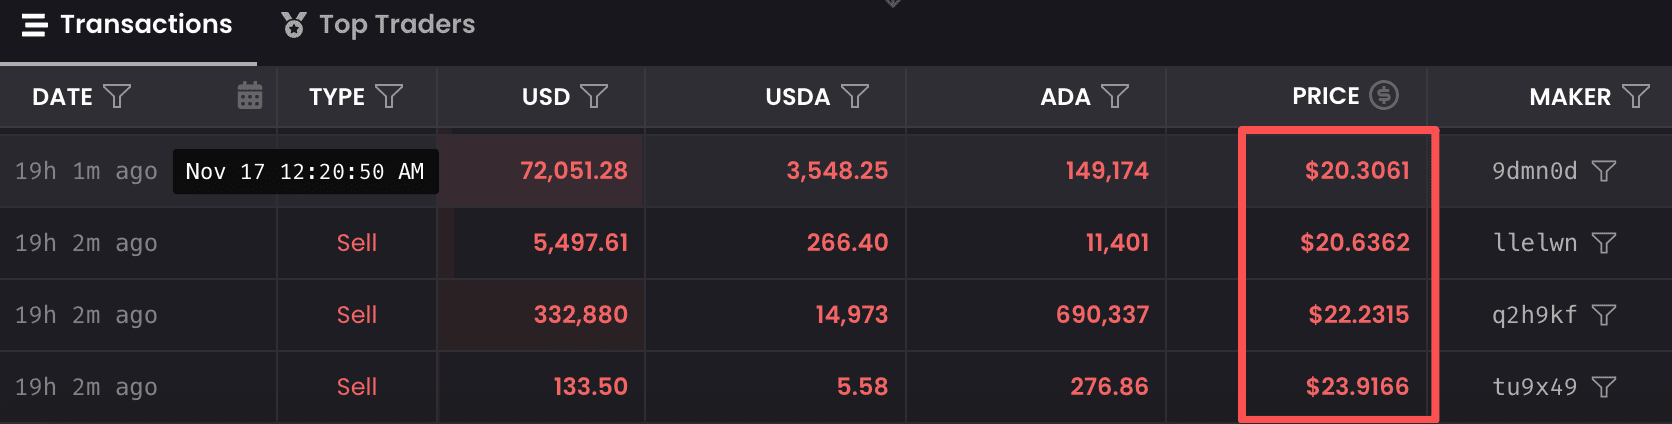Filter by maker tu9x49 funnel icon
This screenshot has height=424, width=1672.
tap(1604, 387)
